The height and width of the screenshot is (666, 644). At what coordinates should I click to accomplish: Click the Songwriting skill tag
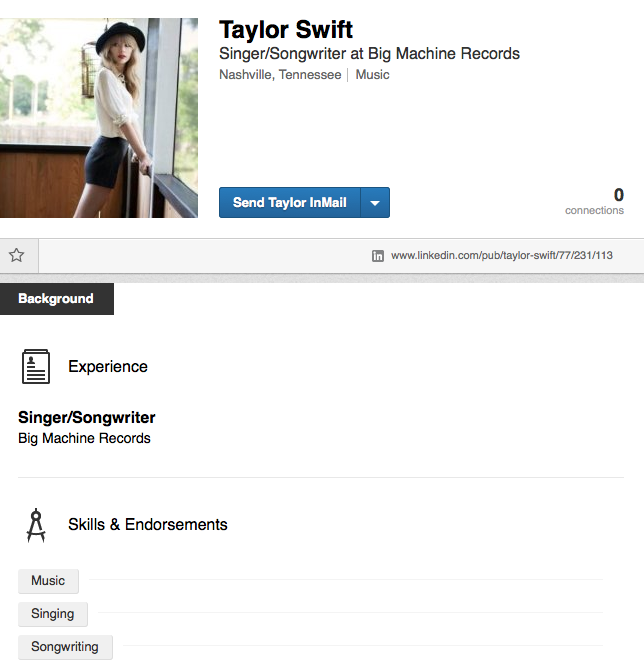point(65,647)
